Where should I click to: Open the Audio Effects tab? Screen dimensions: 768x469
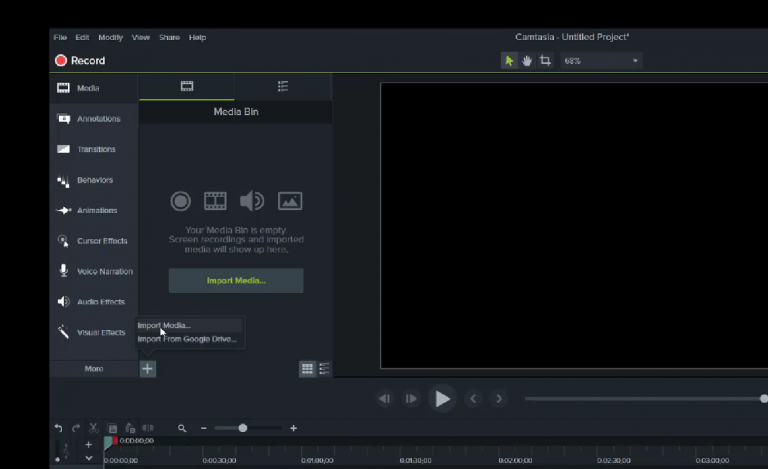pyautogui.click(x=94, y=302)
